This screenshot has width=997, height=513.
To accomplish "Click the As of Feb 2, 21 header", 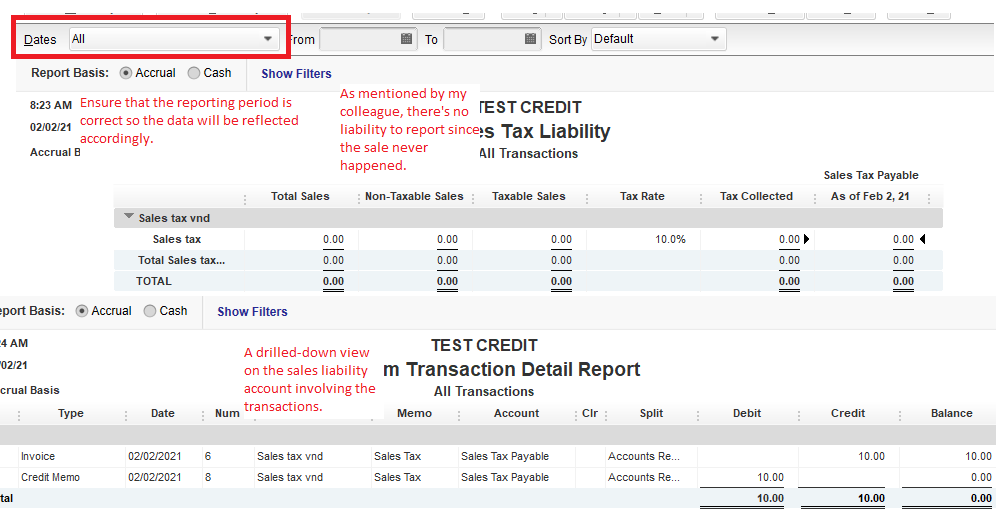I will point(870,196).
